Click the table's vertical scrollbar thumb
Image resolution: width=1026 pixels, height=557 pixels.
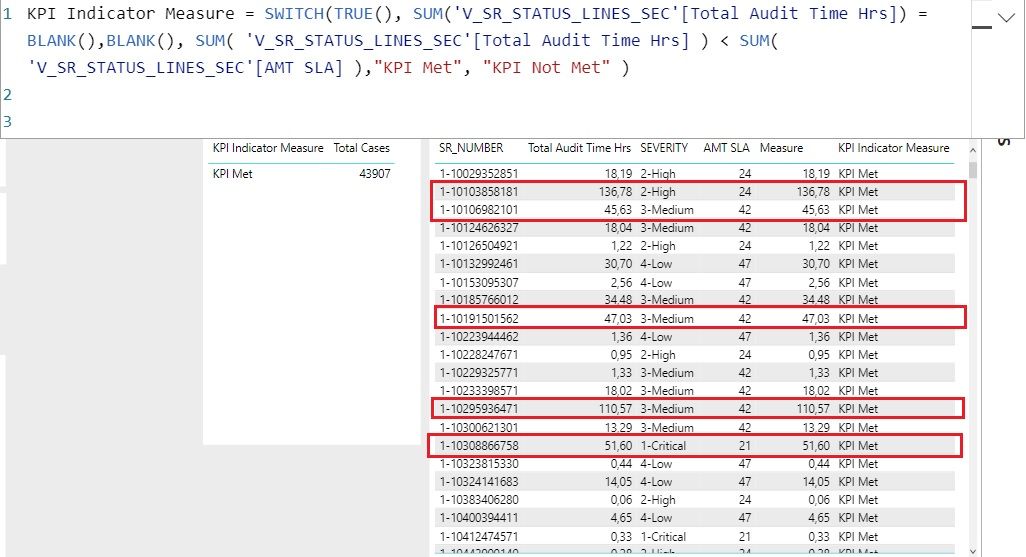click(x=973, y=170)
